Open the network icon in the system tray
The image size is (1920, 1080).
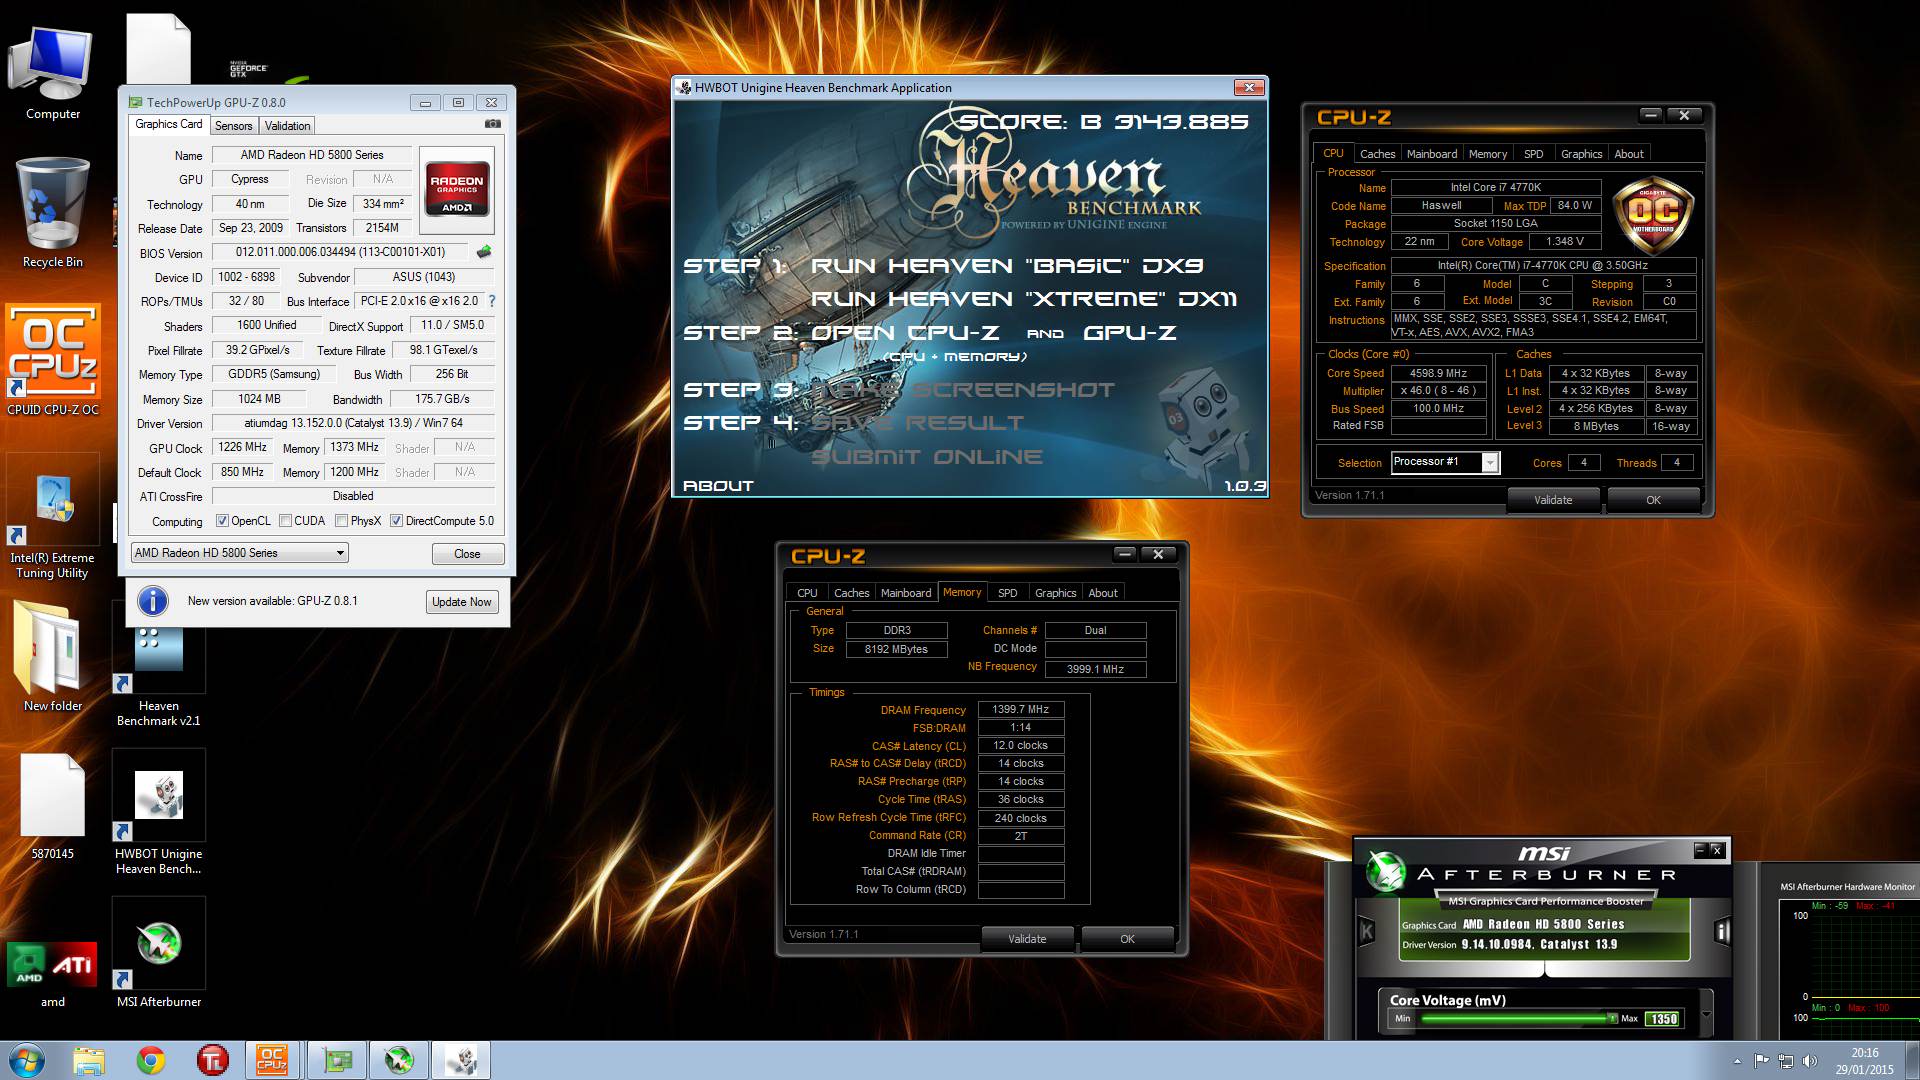coord(1787,1061)
